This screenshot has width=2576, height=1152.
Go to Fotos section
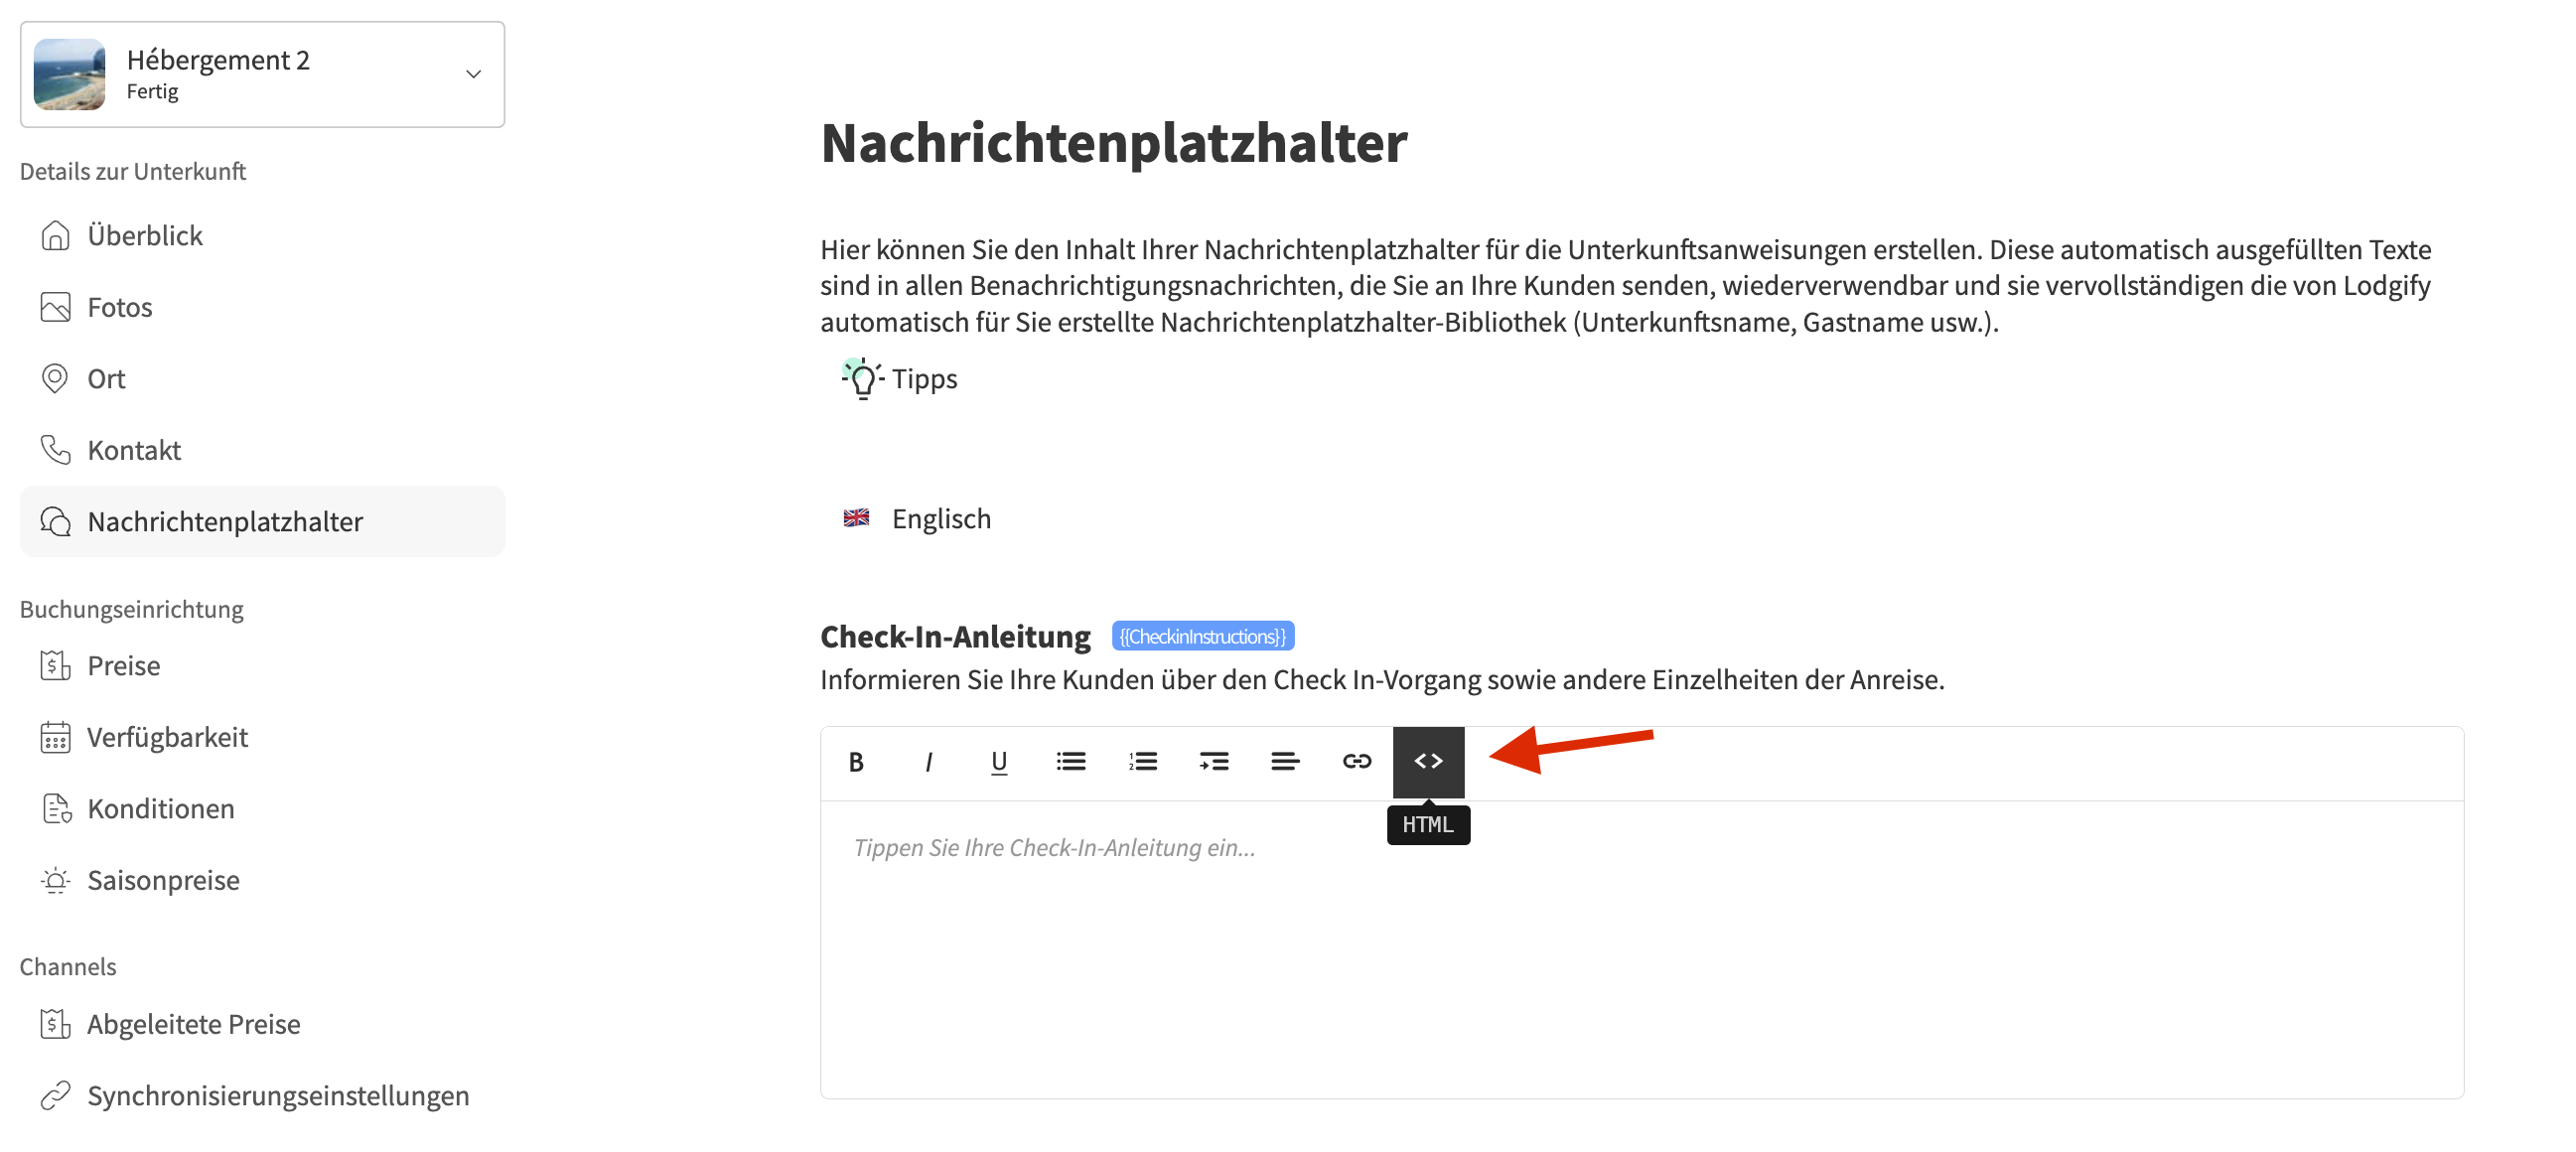pos(120,307)
